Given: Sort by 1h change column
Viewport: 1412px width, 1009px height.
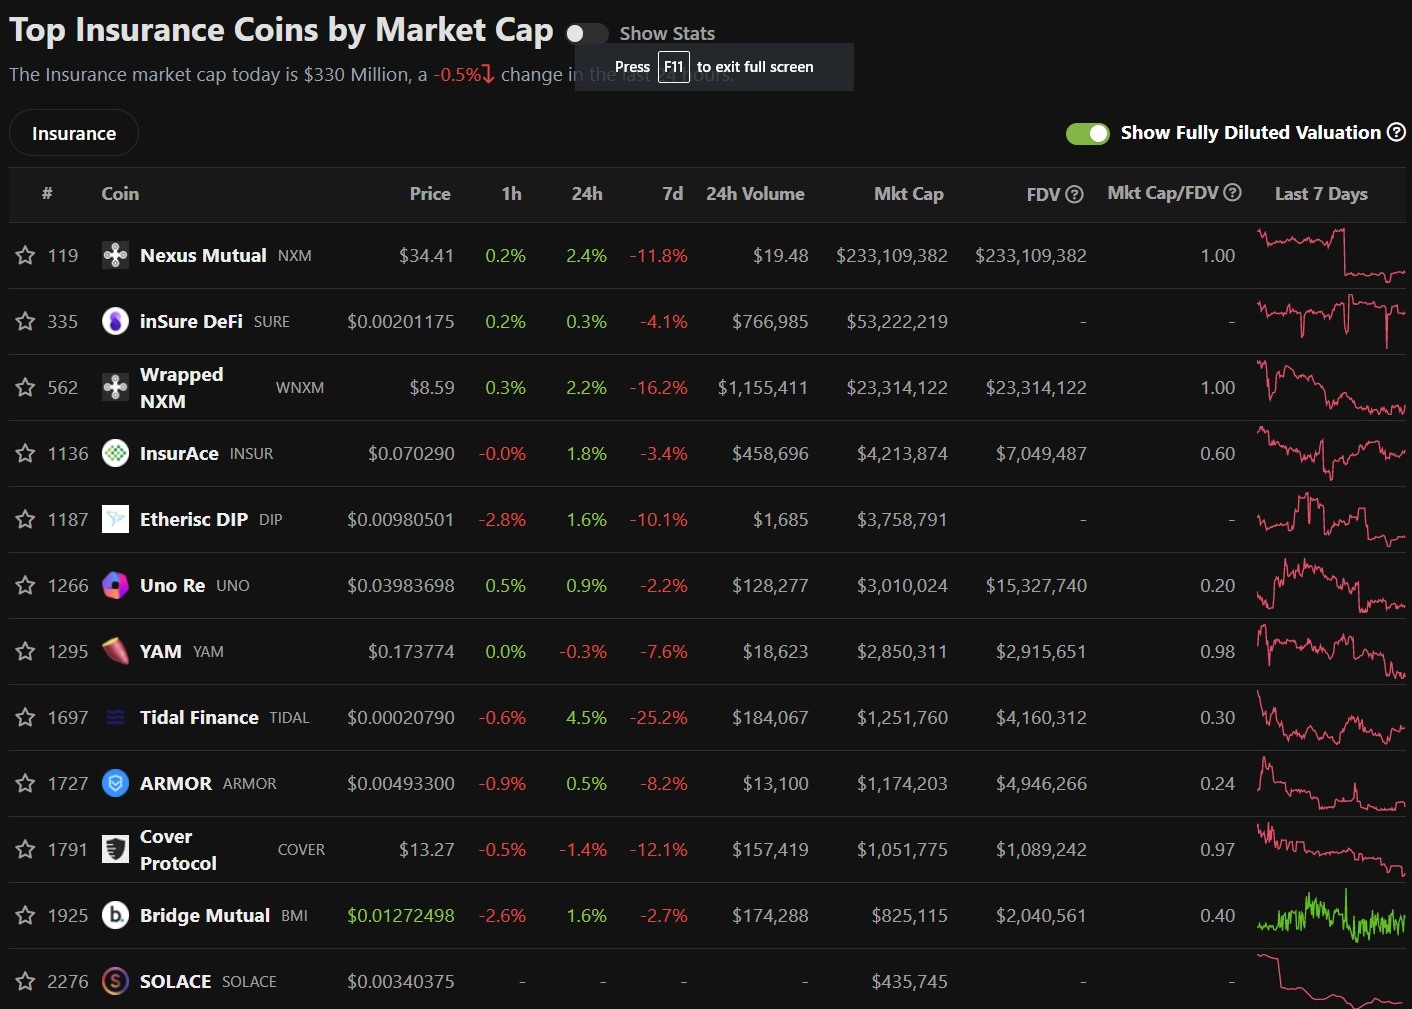Looking at the screenshot, I should 512,194.
